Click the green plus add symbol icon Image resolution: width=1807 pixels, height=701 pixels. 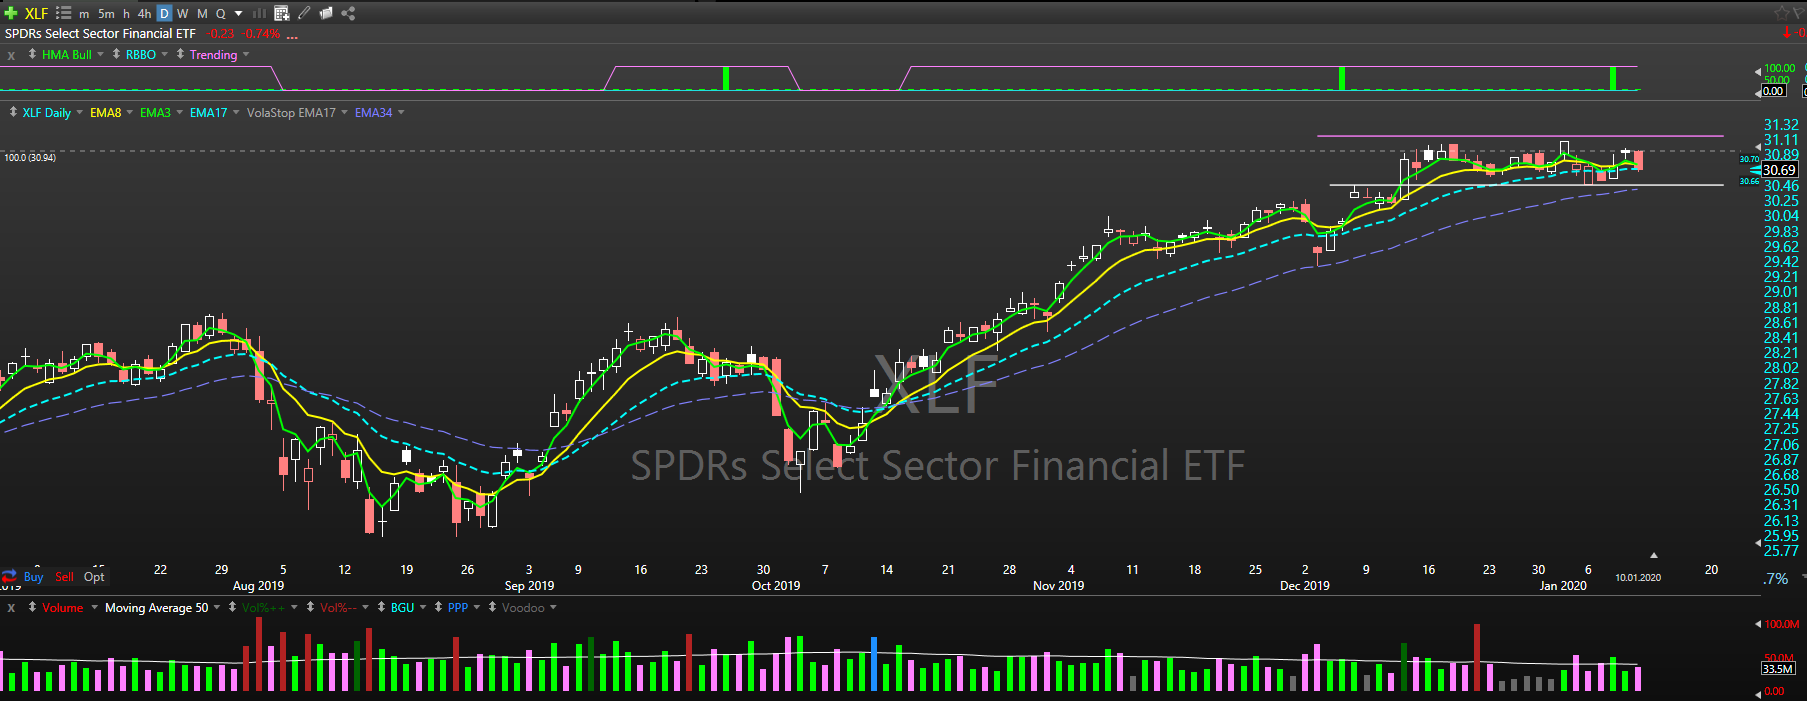11,13
